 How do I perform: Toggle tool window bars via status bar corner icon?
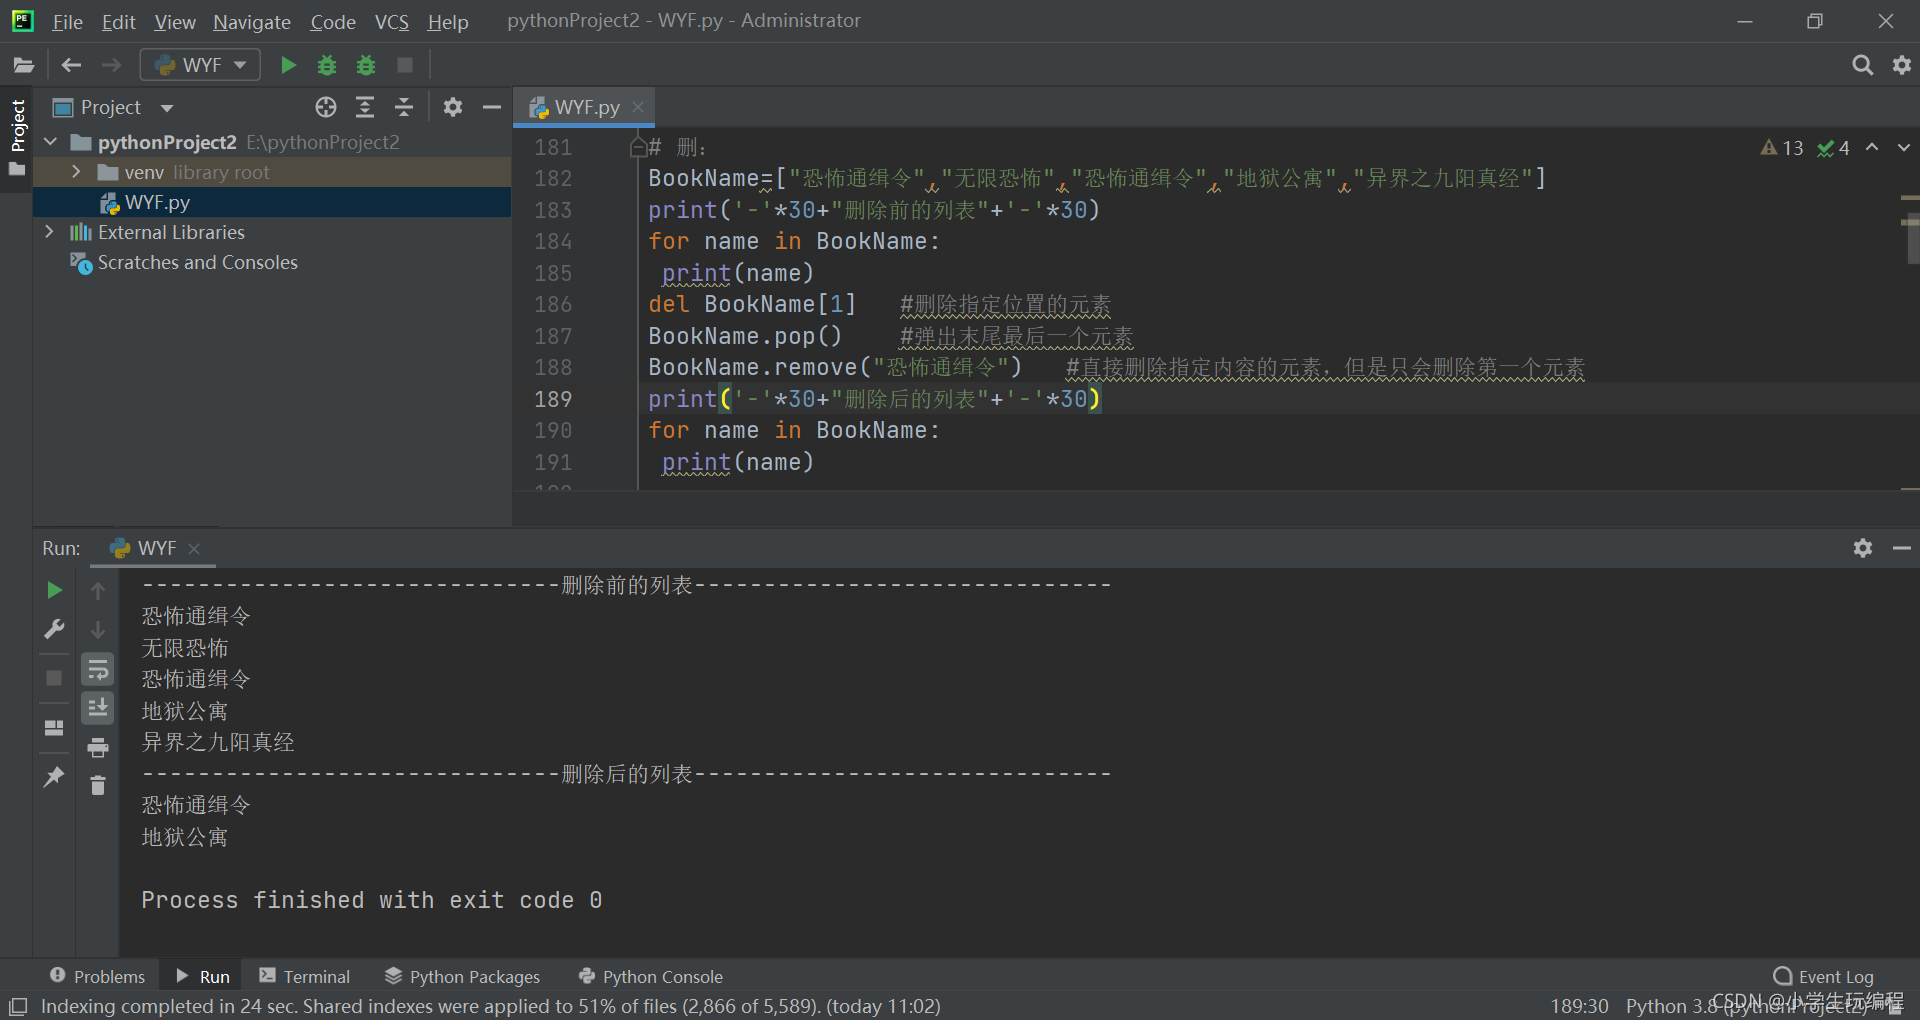click(x=18, y=1006)
